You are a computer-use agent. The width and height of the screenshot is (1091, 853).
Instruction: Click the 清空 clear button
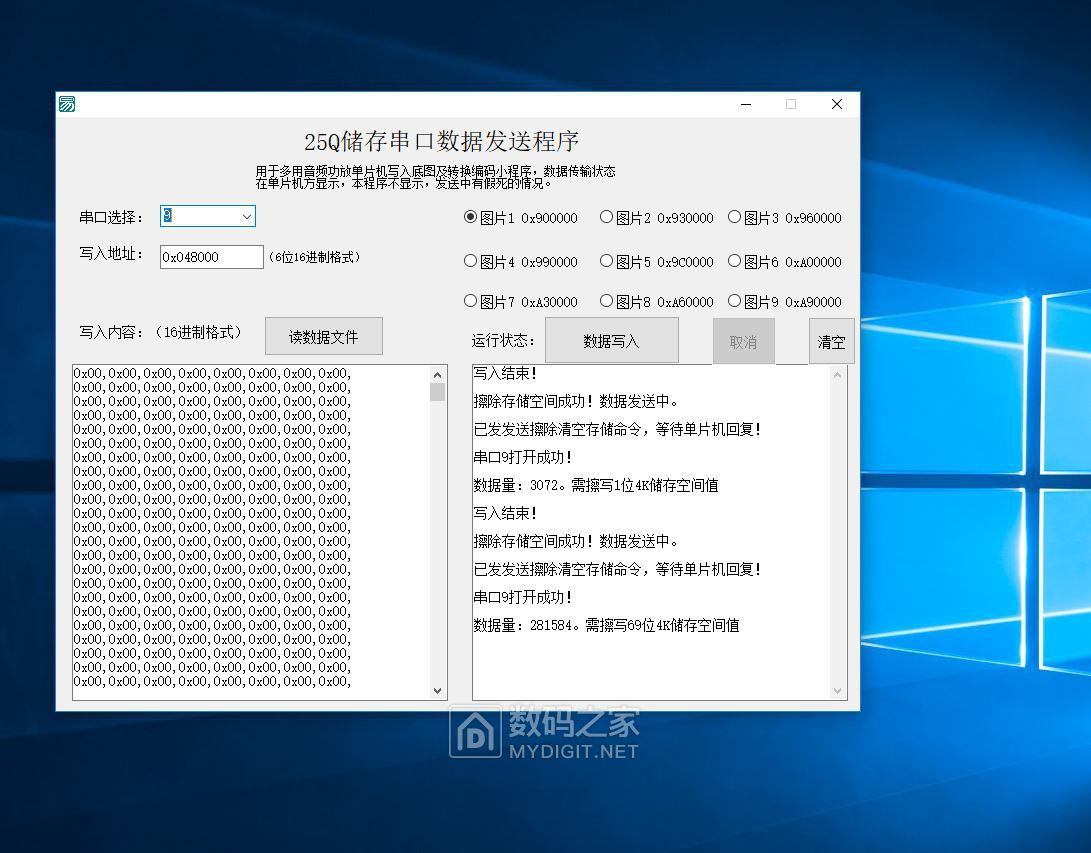tap(831, 341)
